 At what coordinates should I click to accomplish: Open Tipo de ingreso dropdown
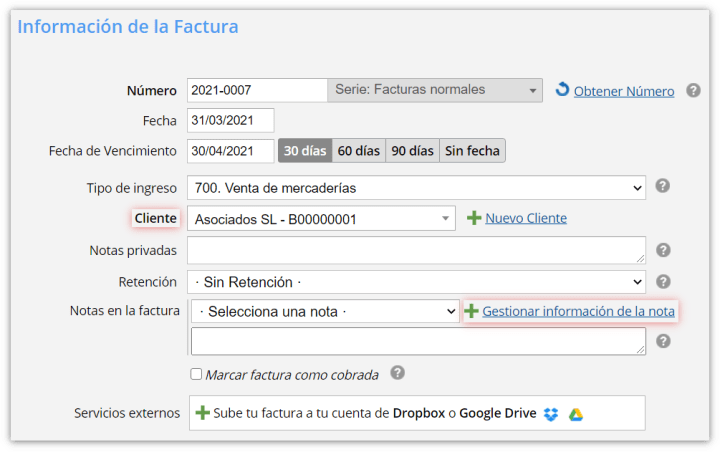(416, 187)
